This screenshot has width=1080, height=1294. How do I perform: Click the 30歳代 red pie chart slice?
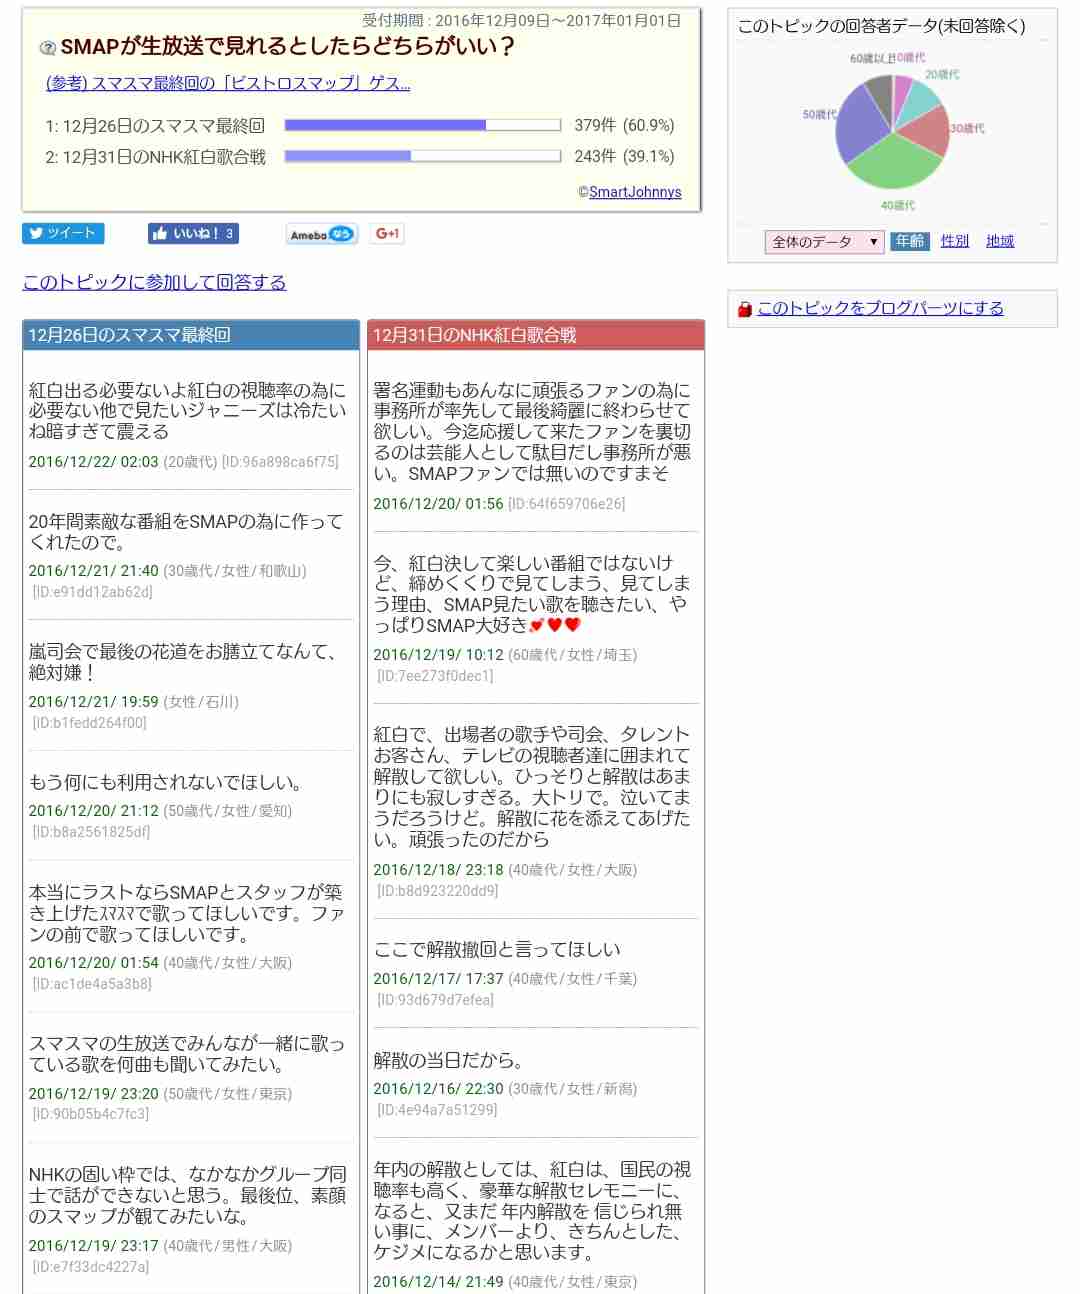pyautogui.click(x=928, y=131)
